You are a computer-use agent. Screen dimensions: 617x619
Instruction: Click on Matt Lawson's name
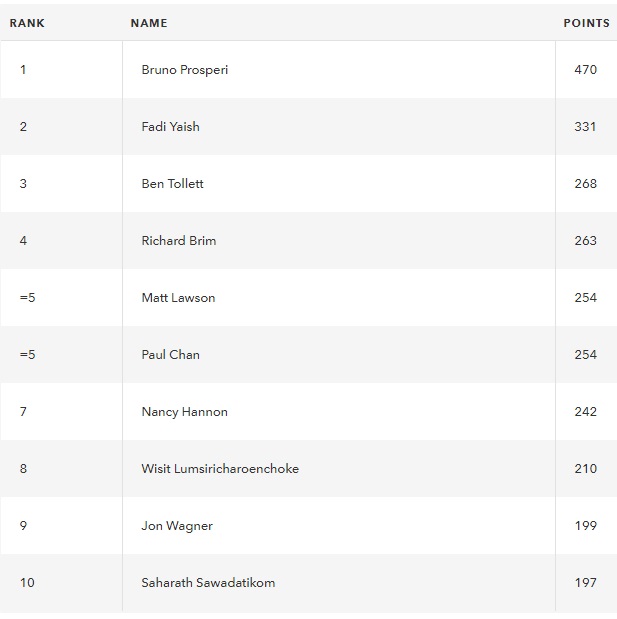click(178, 298)
